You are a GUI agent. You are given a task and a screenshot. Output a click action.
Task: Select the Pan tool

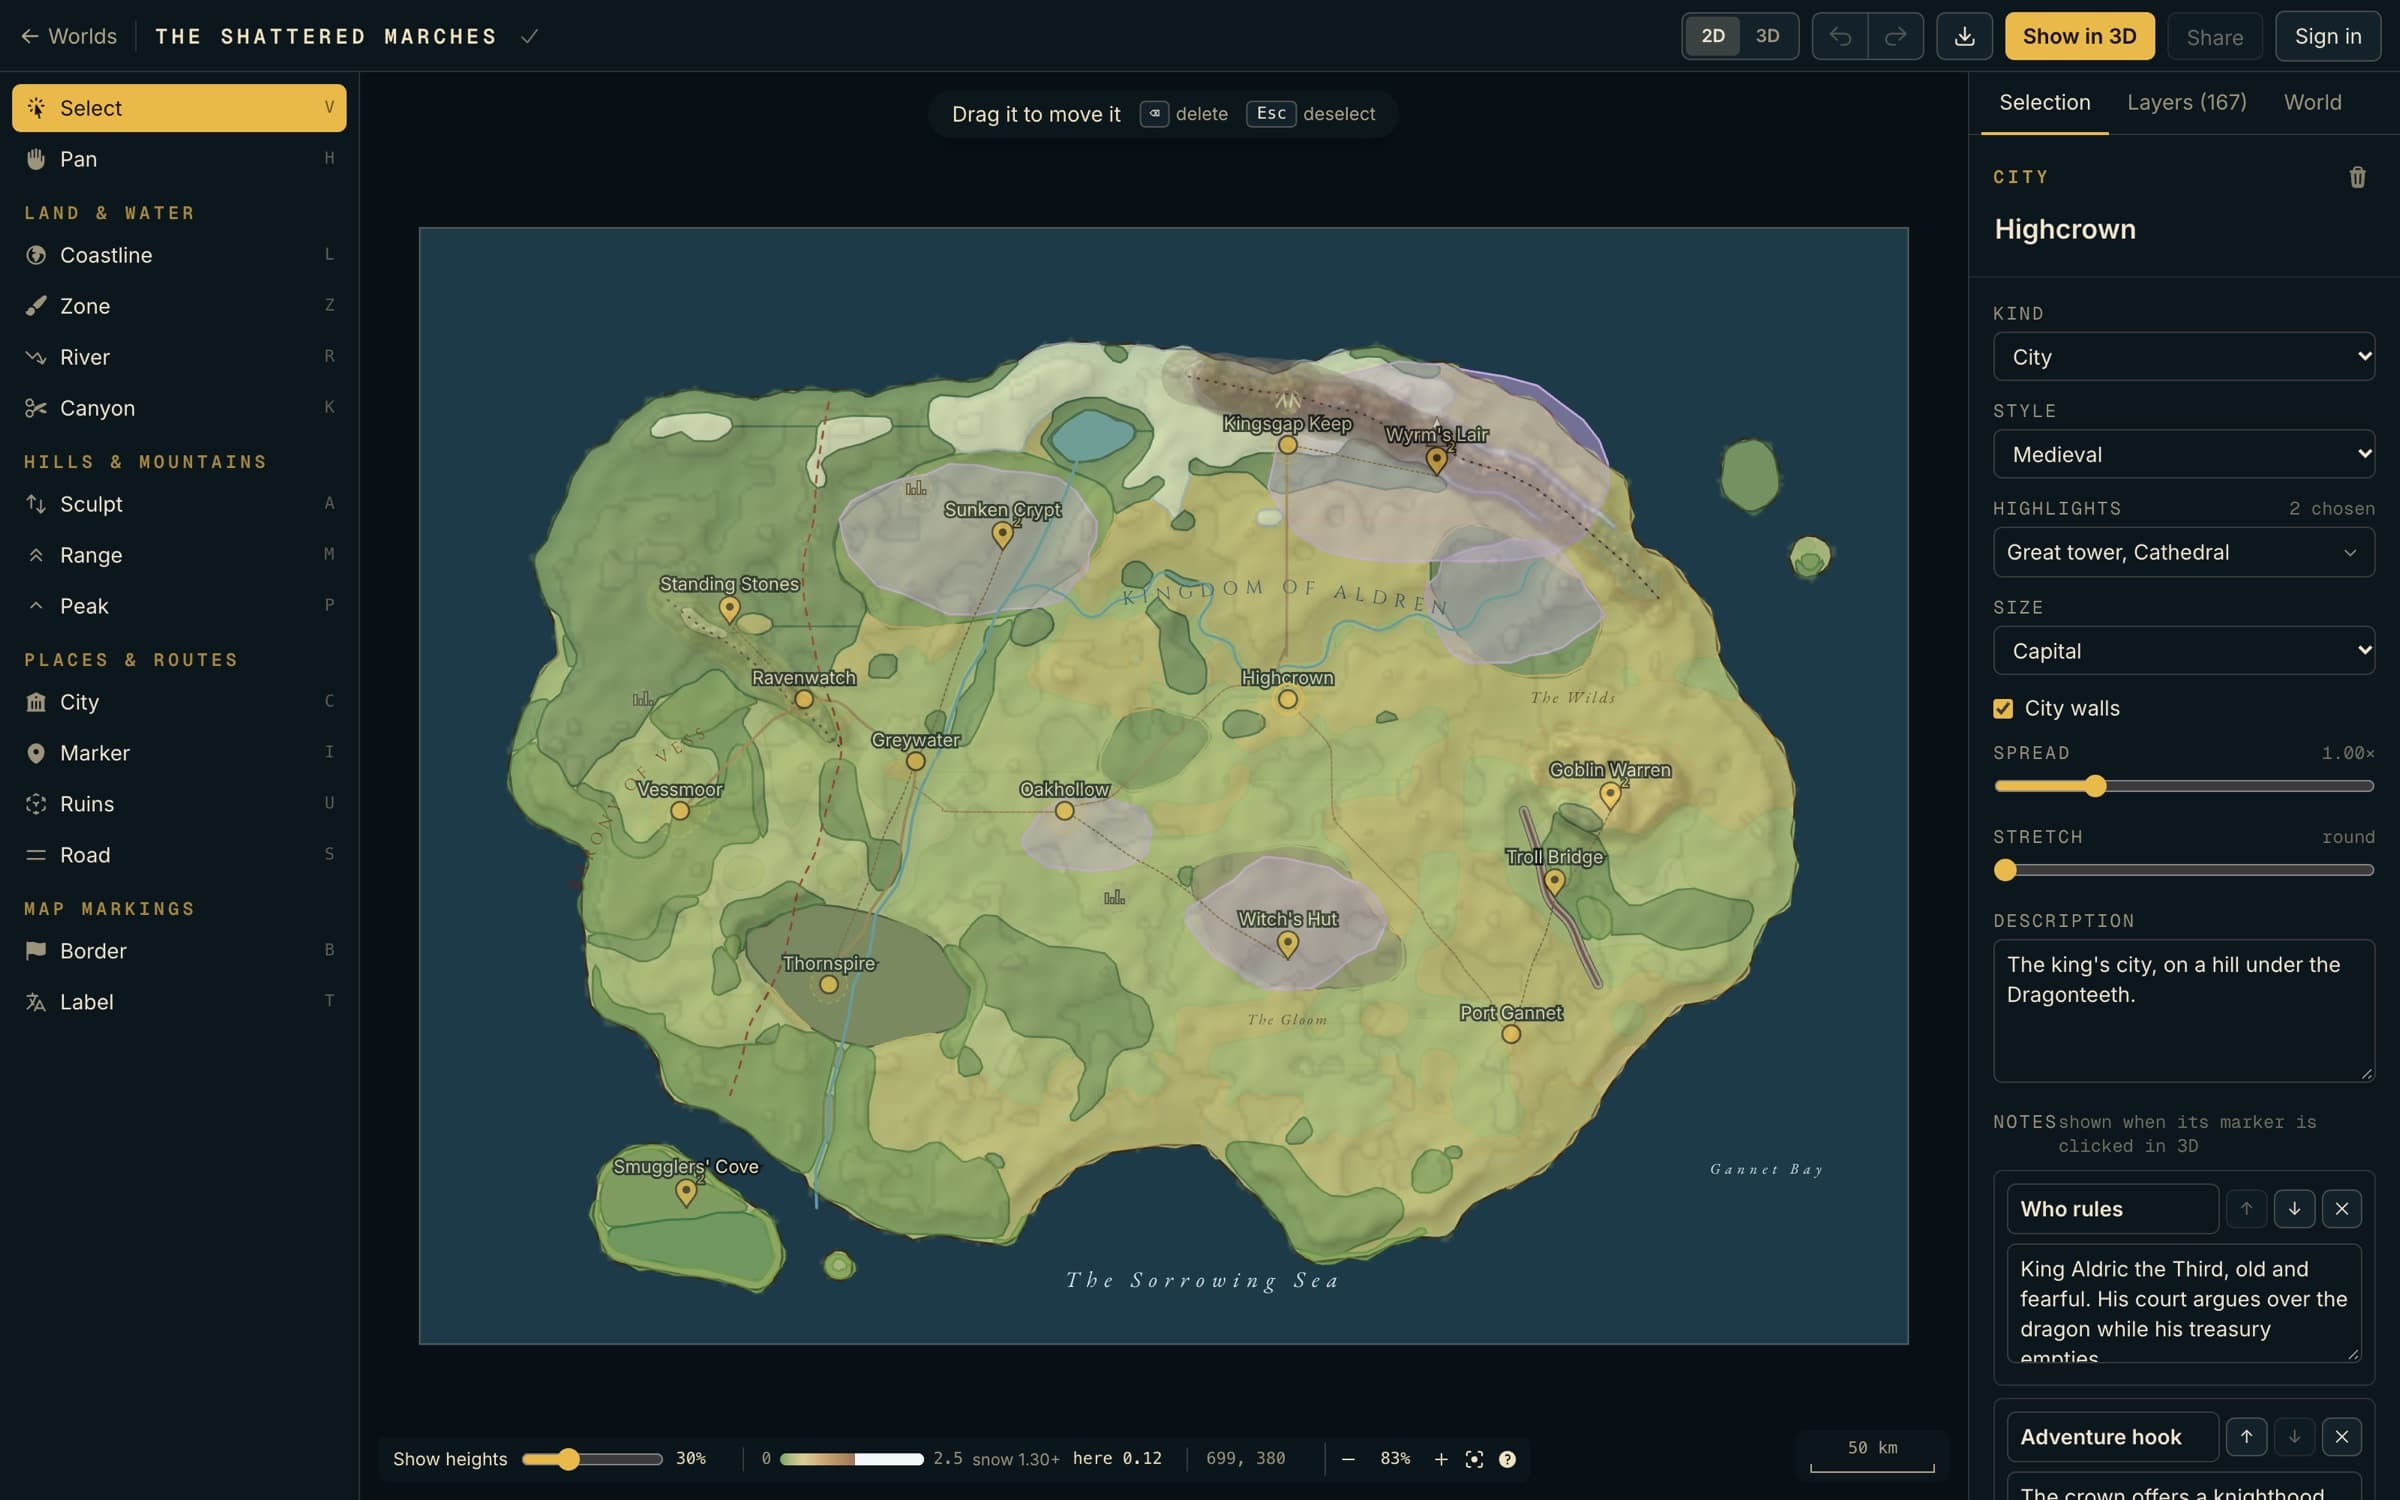pos(179,159)
